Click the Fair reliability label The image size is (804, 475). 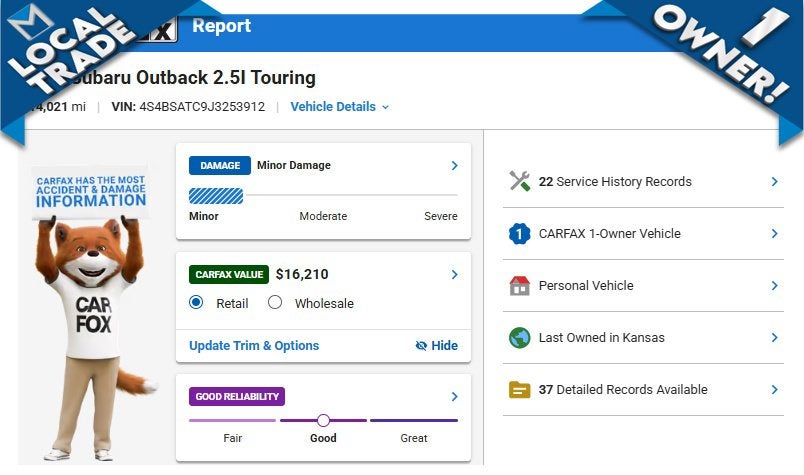(x=232, y=438)
